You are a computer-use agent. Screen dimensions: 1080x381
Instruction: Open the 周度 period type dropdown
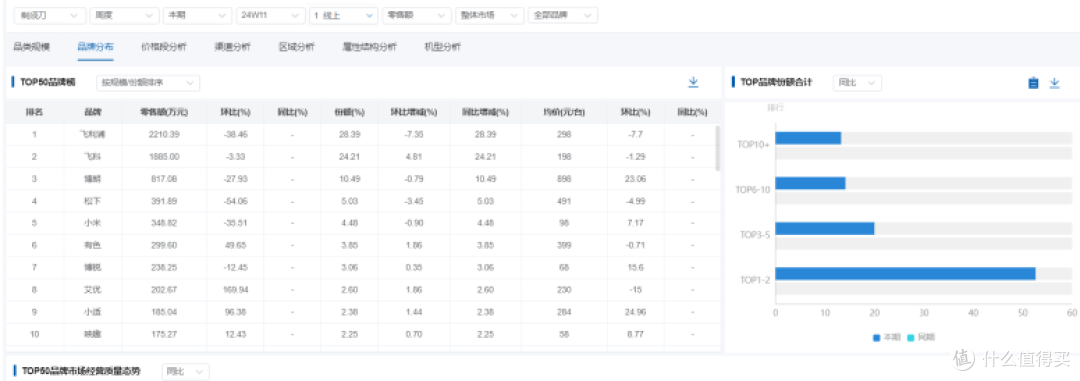tap(124, 15)
